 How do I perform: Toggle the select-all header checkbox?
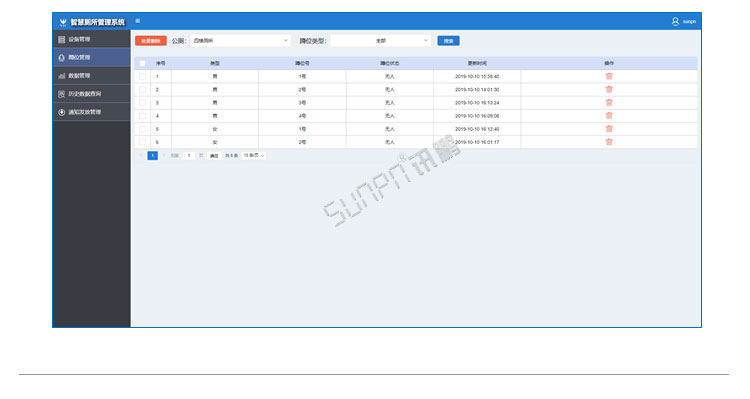coord(142,63)
